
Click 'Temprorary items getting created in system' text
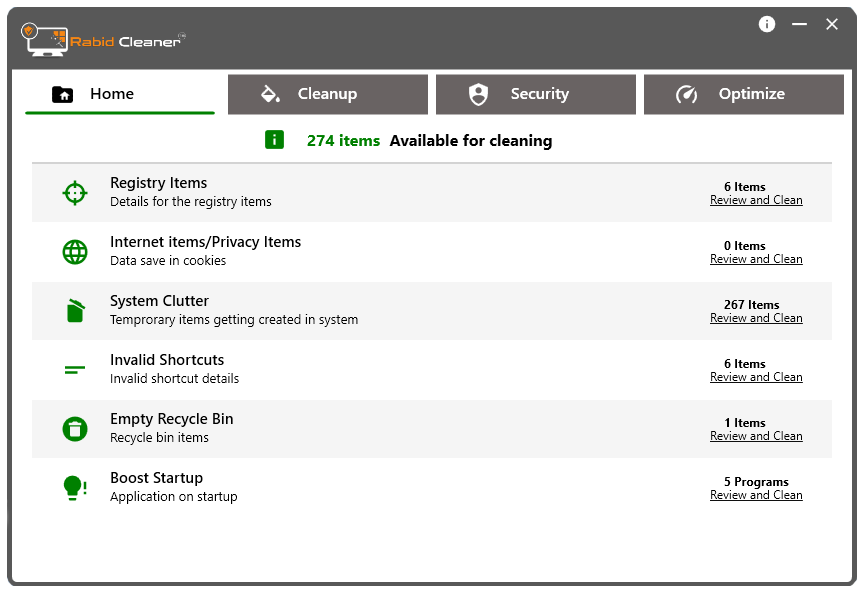[x=234, y=319]
